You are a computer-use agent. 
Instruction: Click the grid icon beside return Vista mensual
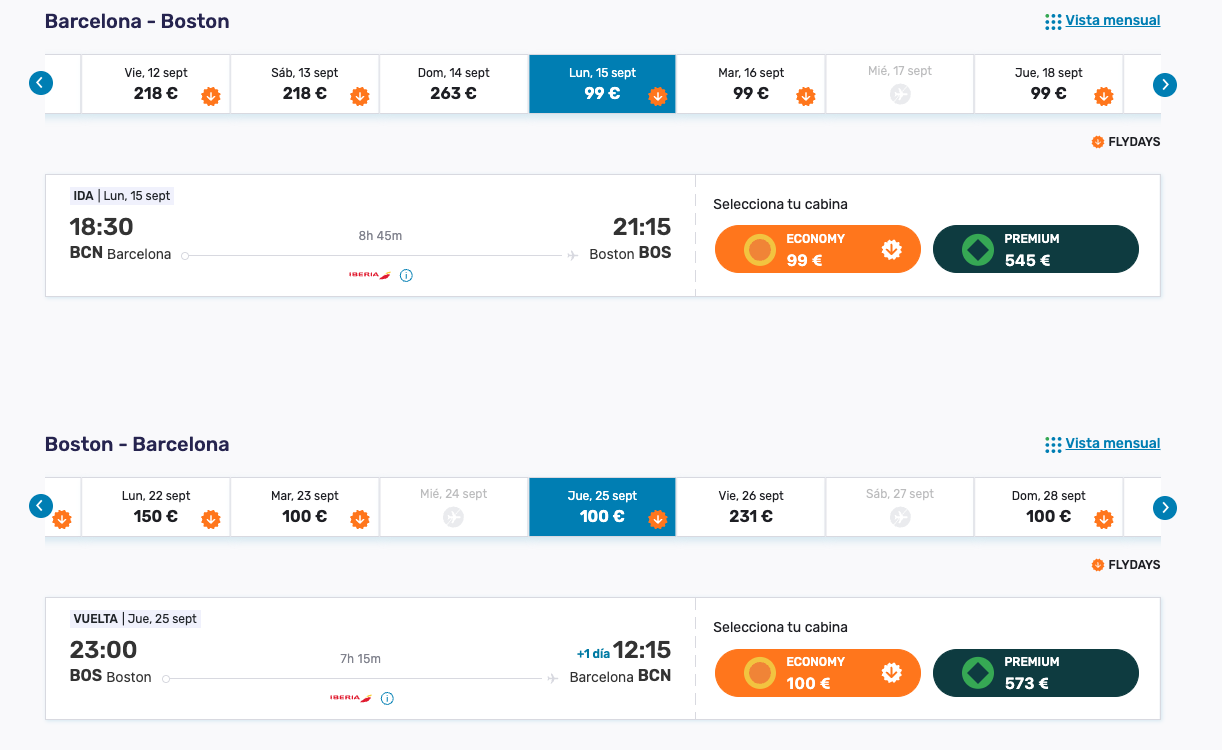(x=1053, y=445)
